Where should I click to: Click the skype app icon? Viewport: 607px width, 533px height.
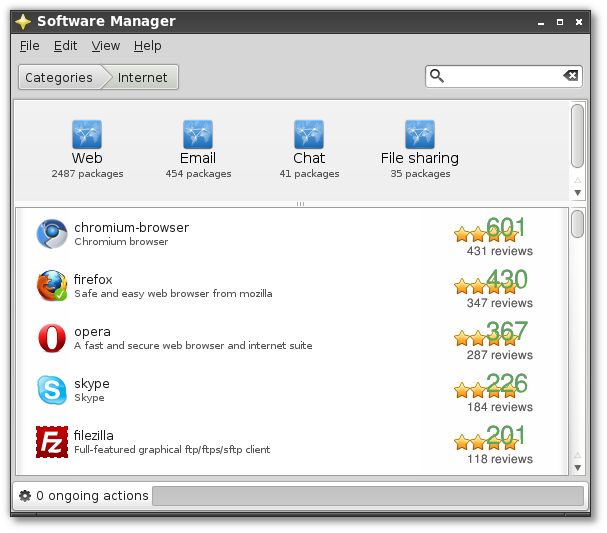52,390
